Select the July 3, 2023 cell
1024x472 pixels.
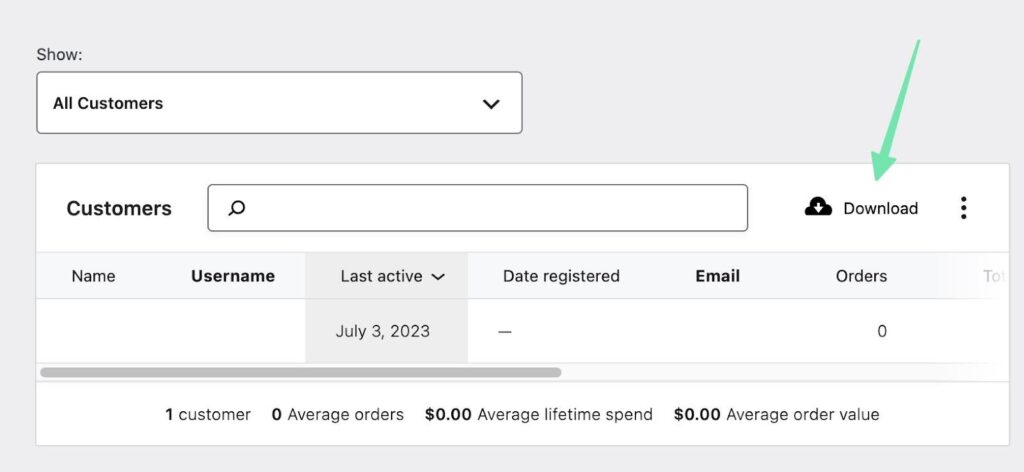click(x=383, y=331)
